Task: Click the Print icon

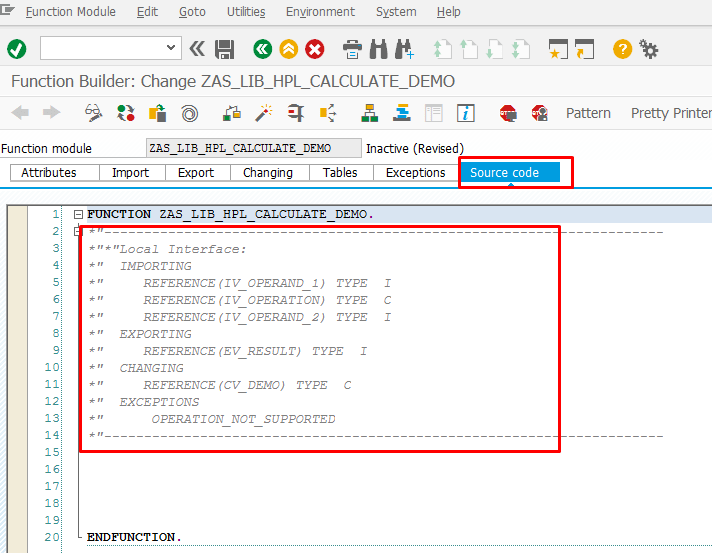Action: point(352,49)
